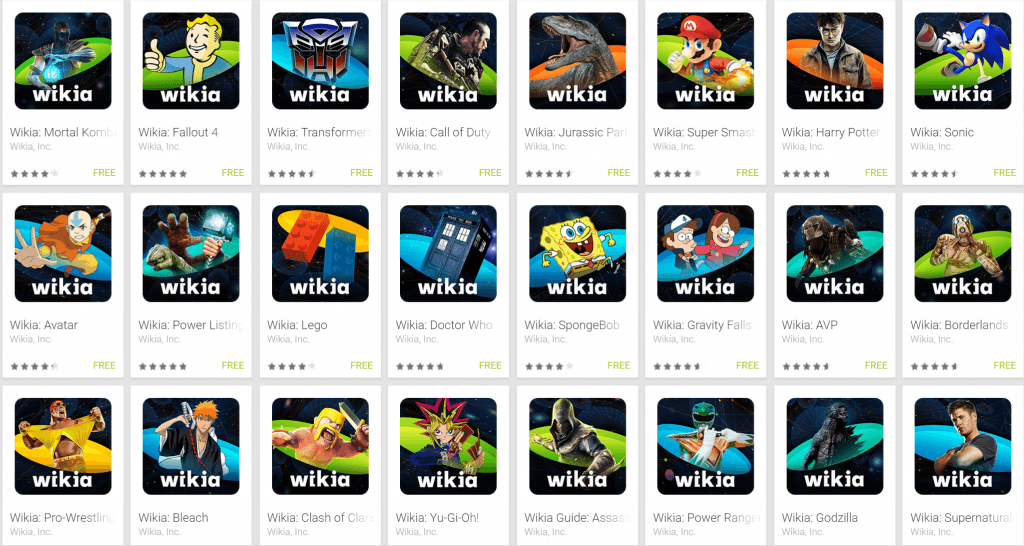Open the Wikia Mortal Kombat app icon

pyautogui.click(x=63, y=61)
